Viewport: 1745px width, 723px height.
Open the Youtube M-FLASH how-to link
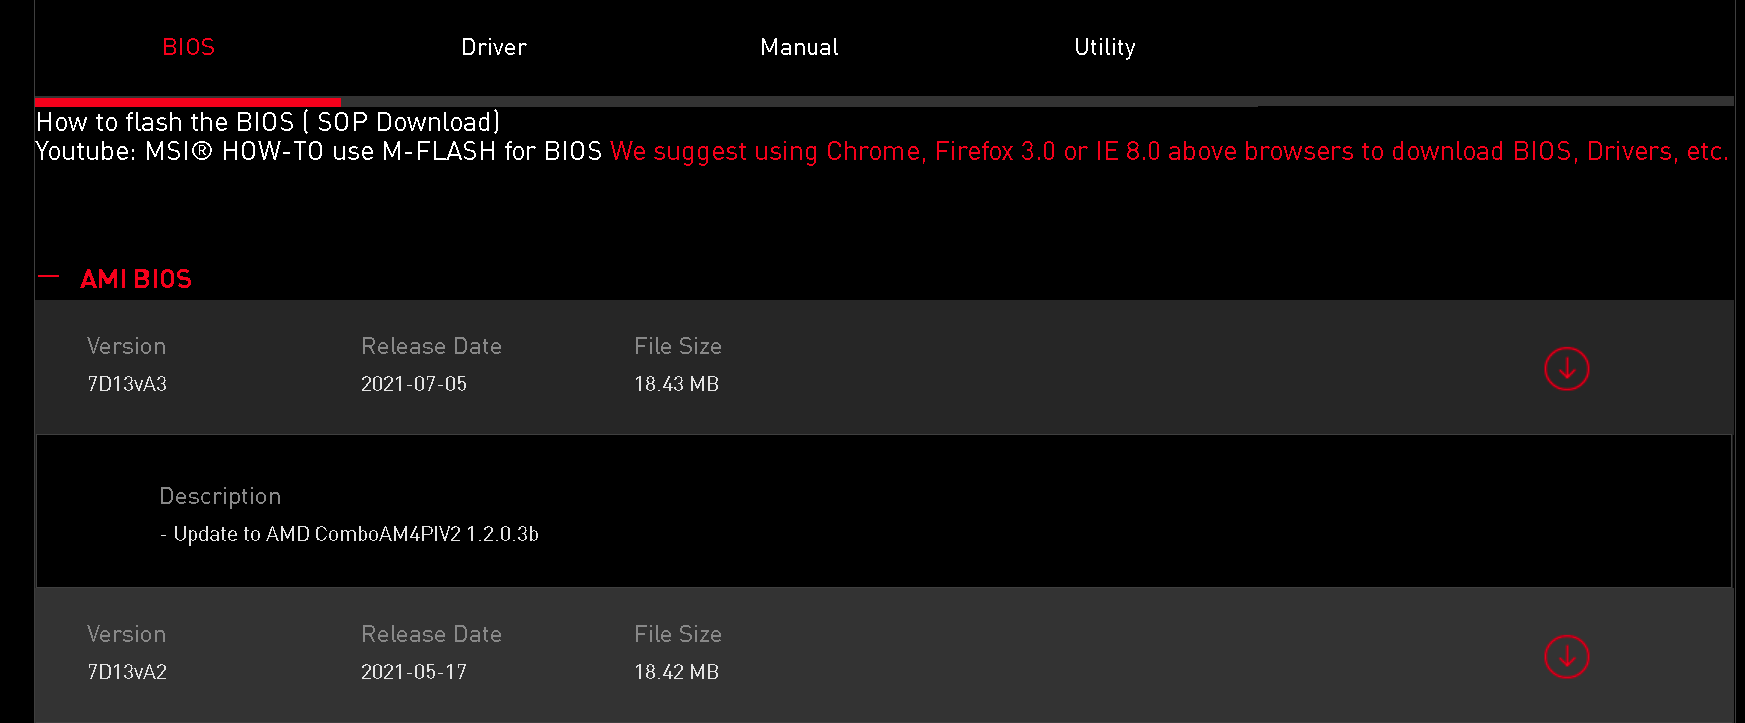click(319, 152)
